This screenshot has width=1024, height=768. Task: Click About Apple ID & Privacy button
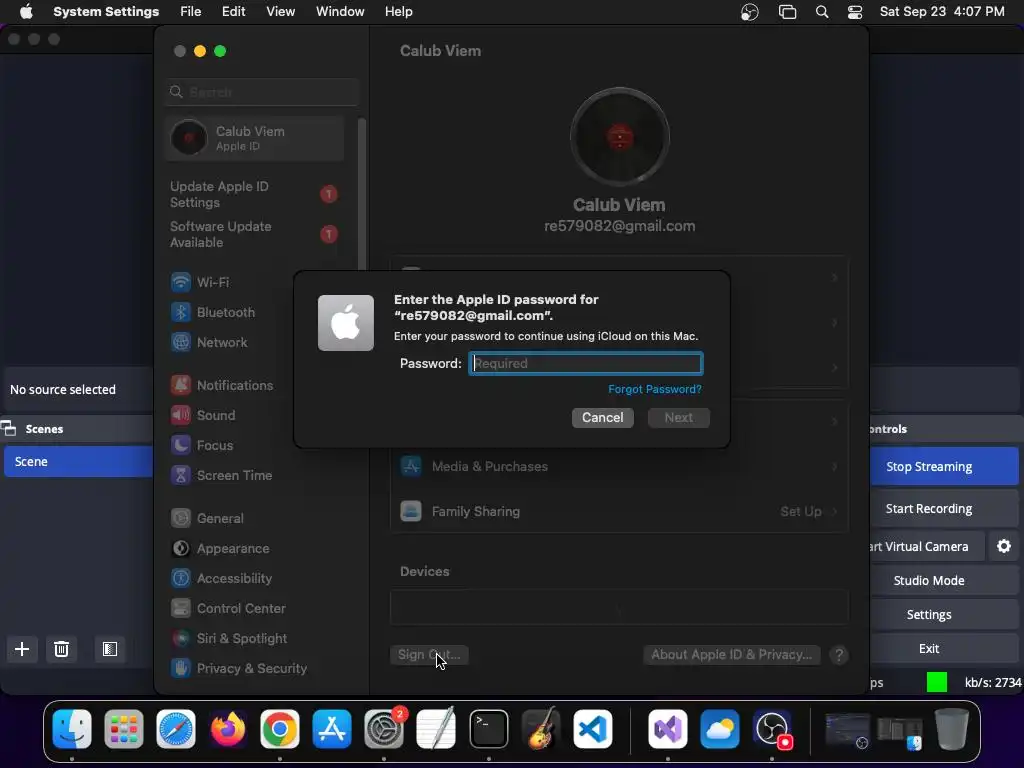(731, 654)
